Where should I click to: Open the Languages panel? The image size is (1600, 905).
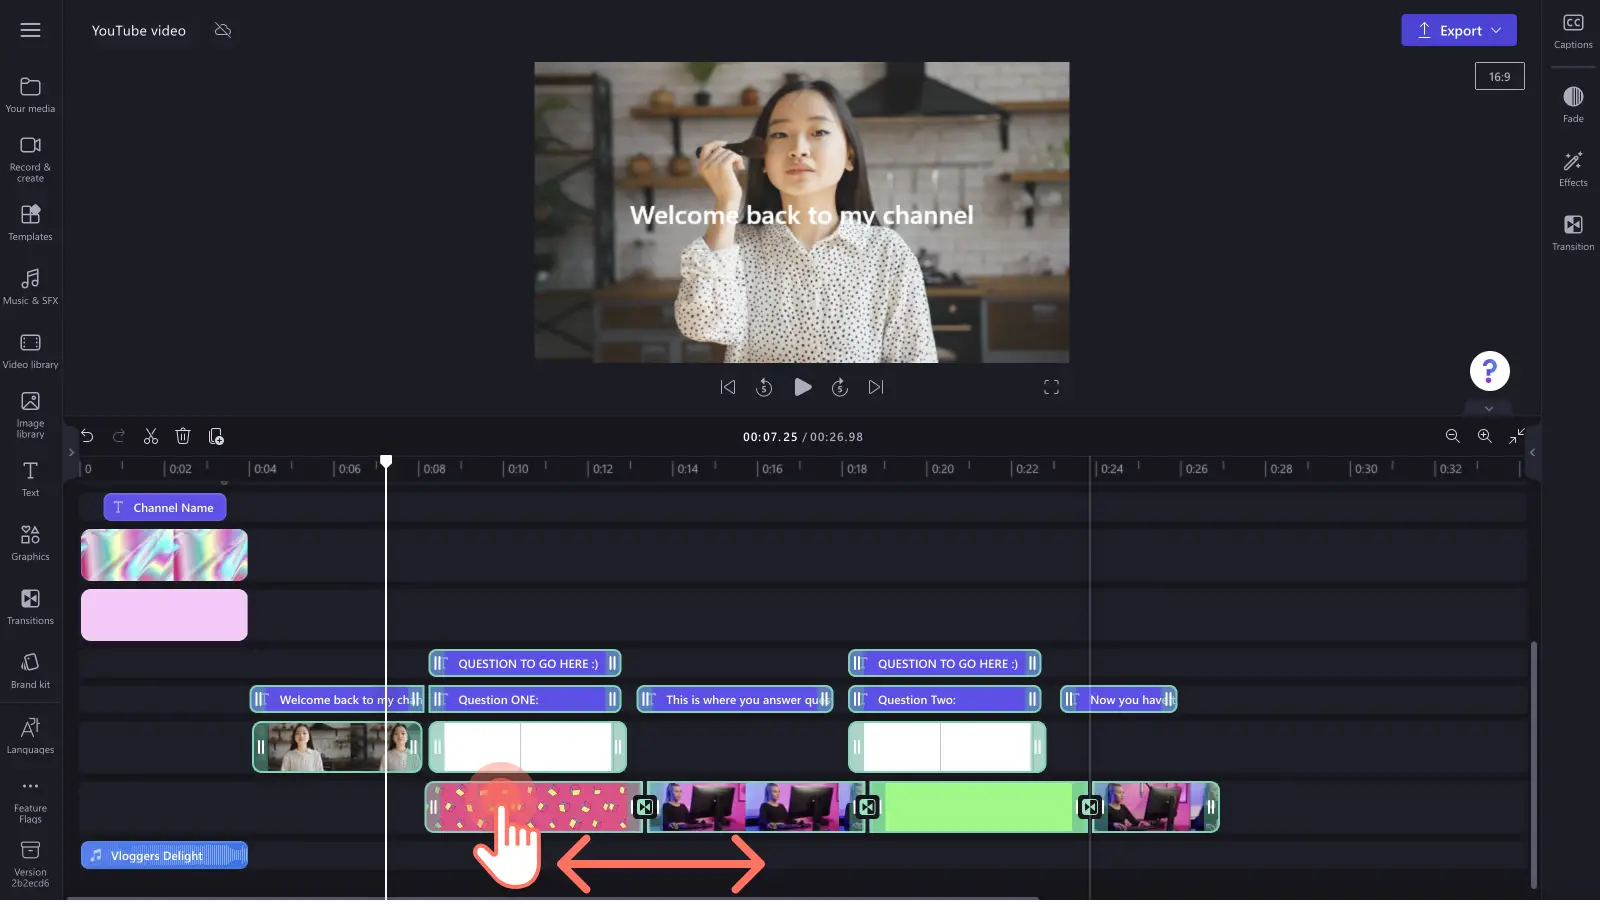pyautogui.click(x=30, y=736)
